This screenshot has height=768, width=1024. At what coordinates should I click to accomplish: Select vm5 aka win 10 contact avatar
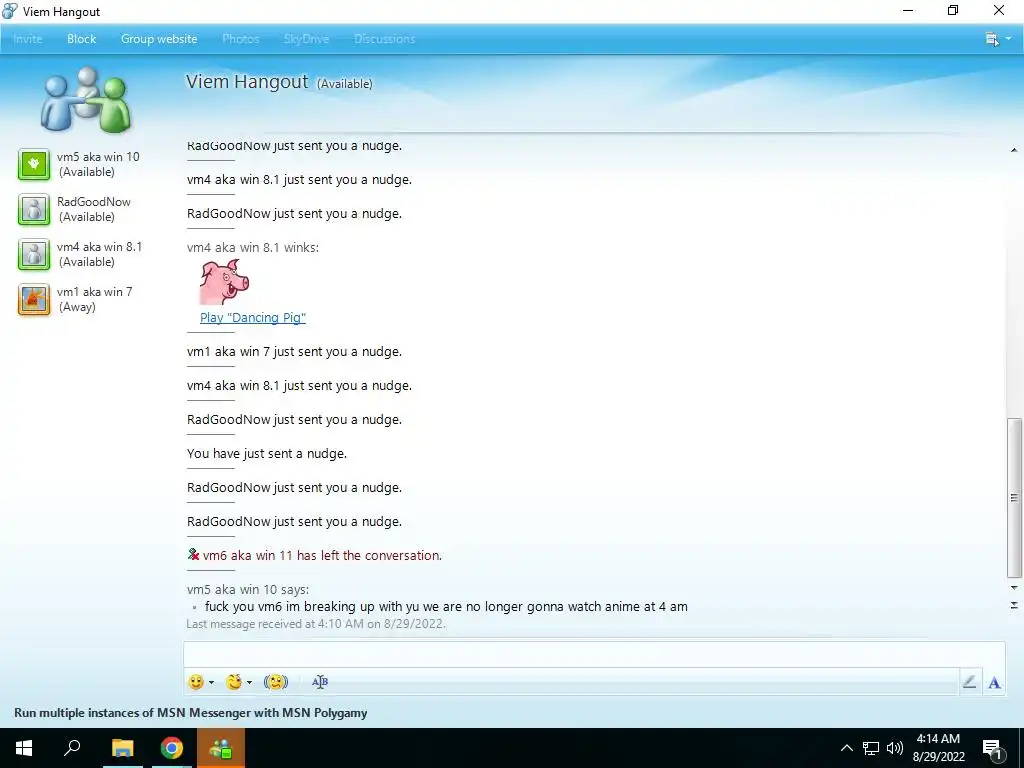[34, 164]
